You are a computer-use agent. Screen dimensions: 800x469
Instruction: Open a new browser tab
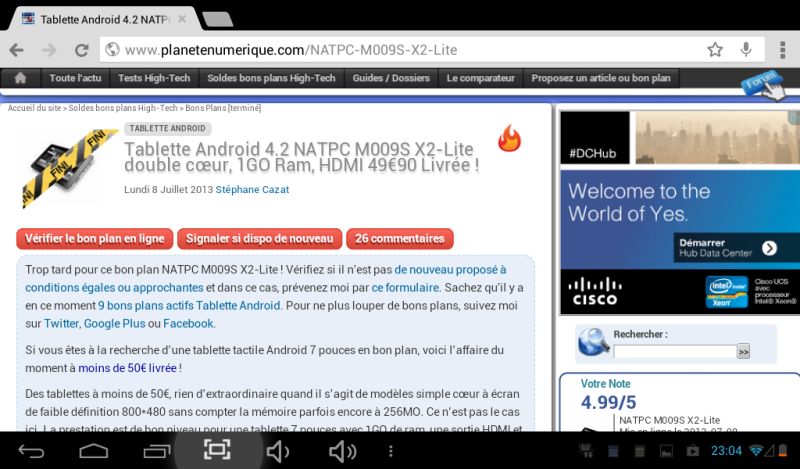(x=218, y=19)
